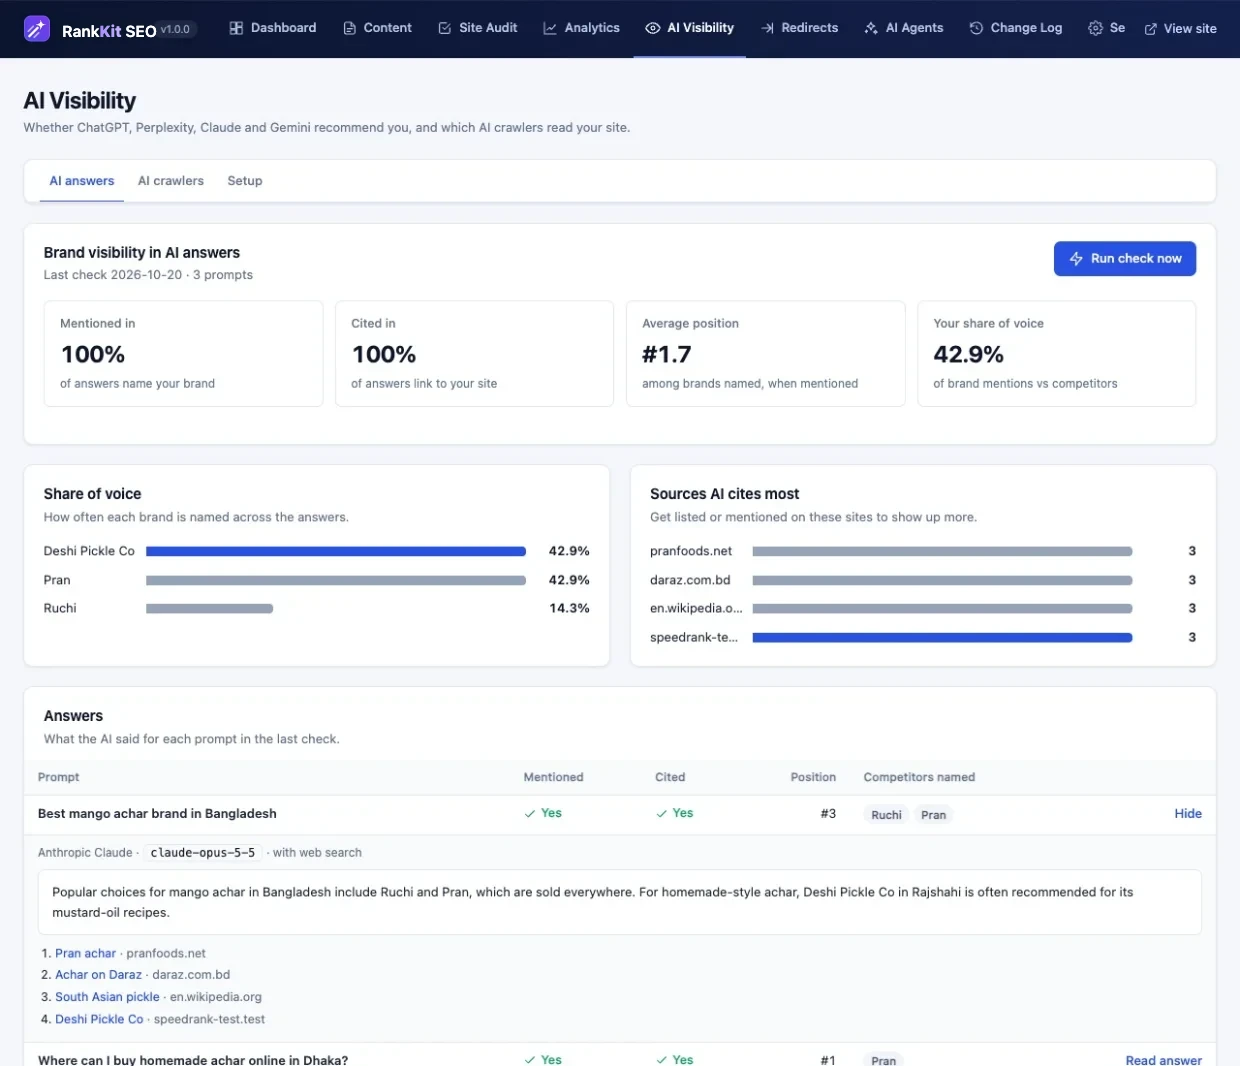Click the Share of voice heading
1240x1066 pixels.
92,494
